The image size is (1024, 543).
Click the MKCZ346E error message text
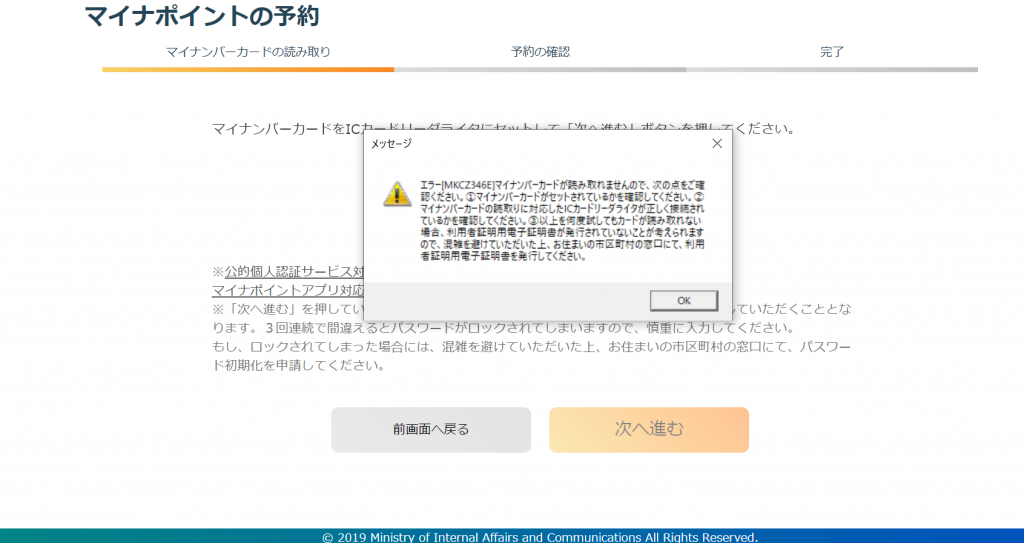tap(562, 221)
